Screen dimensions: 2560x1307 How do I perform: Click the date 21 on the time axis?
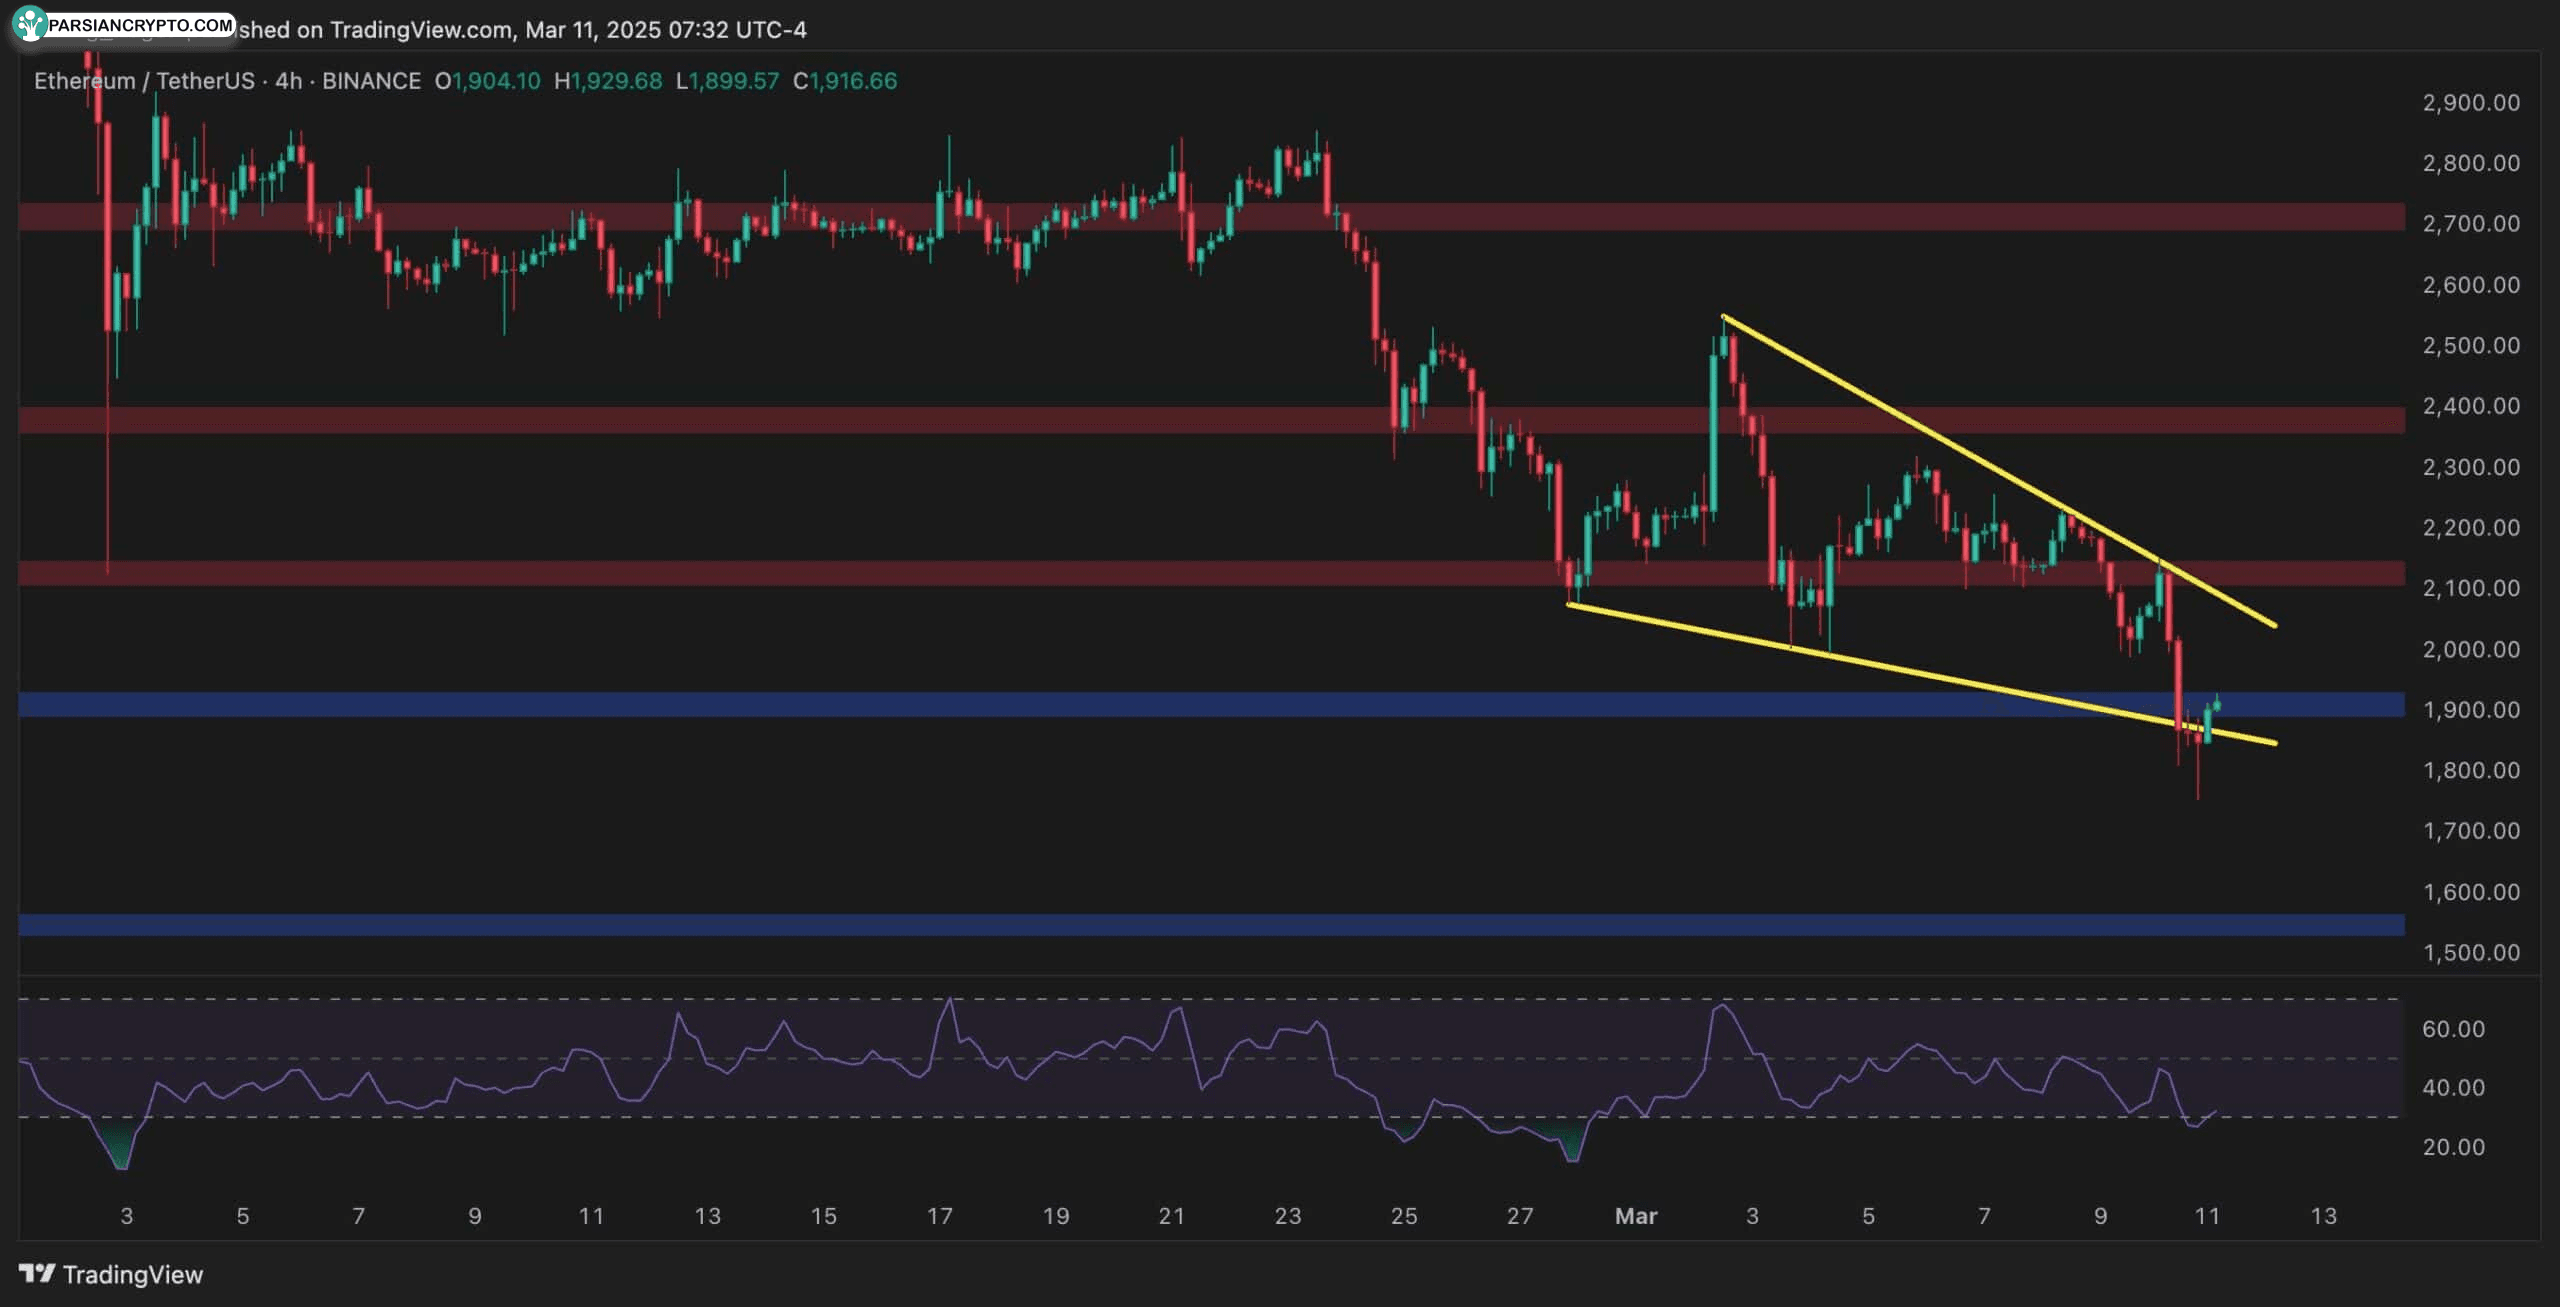[1171, 1216]
